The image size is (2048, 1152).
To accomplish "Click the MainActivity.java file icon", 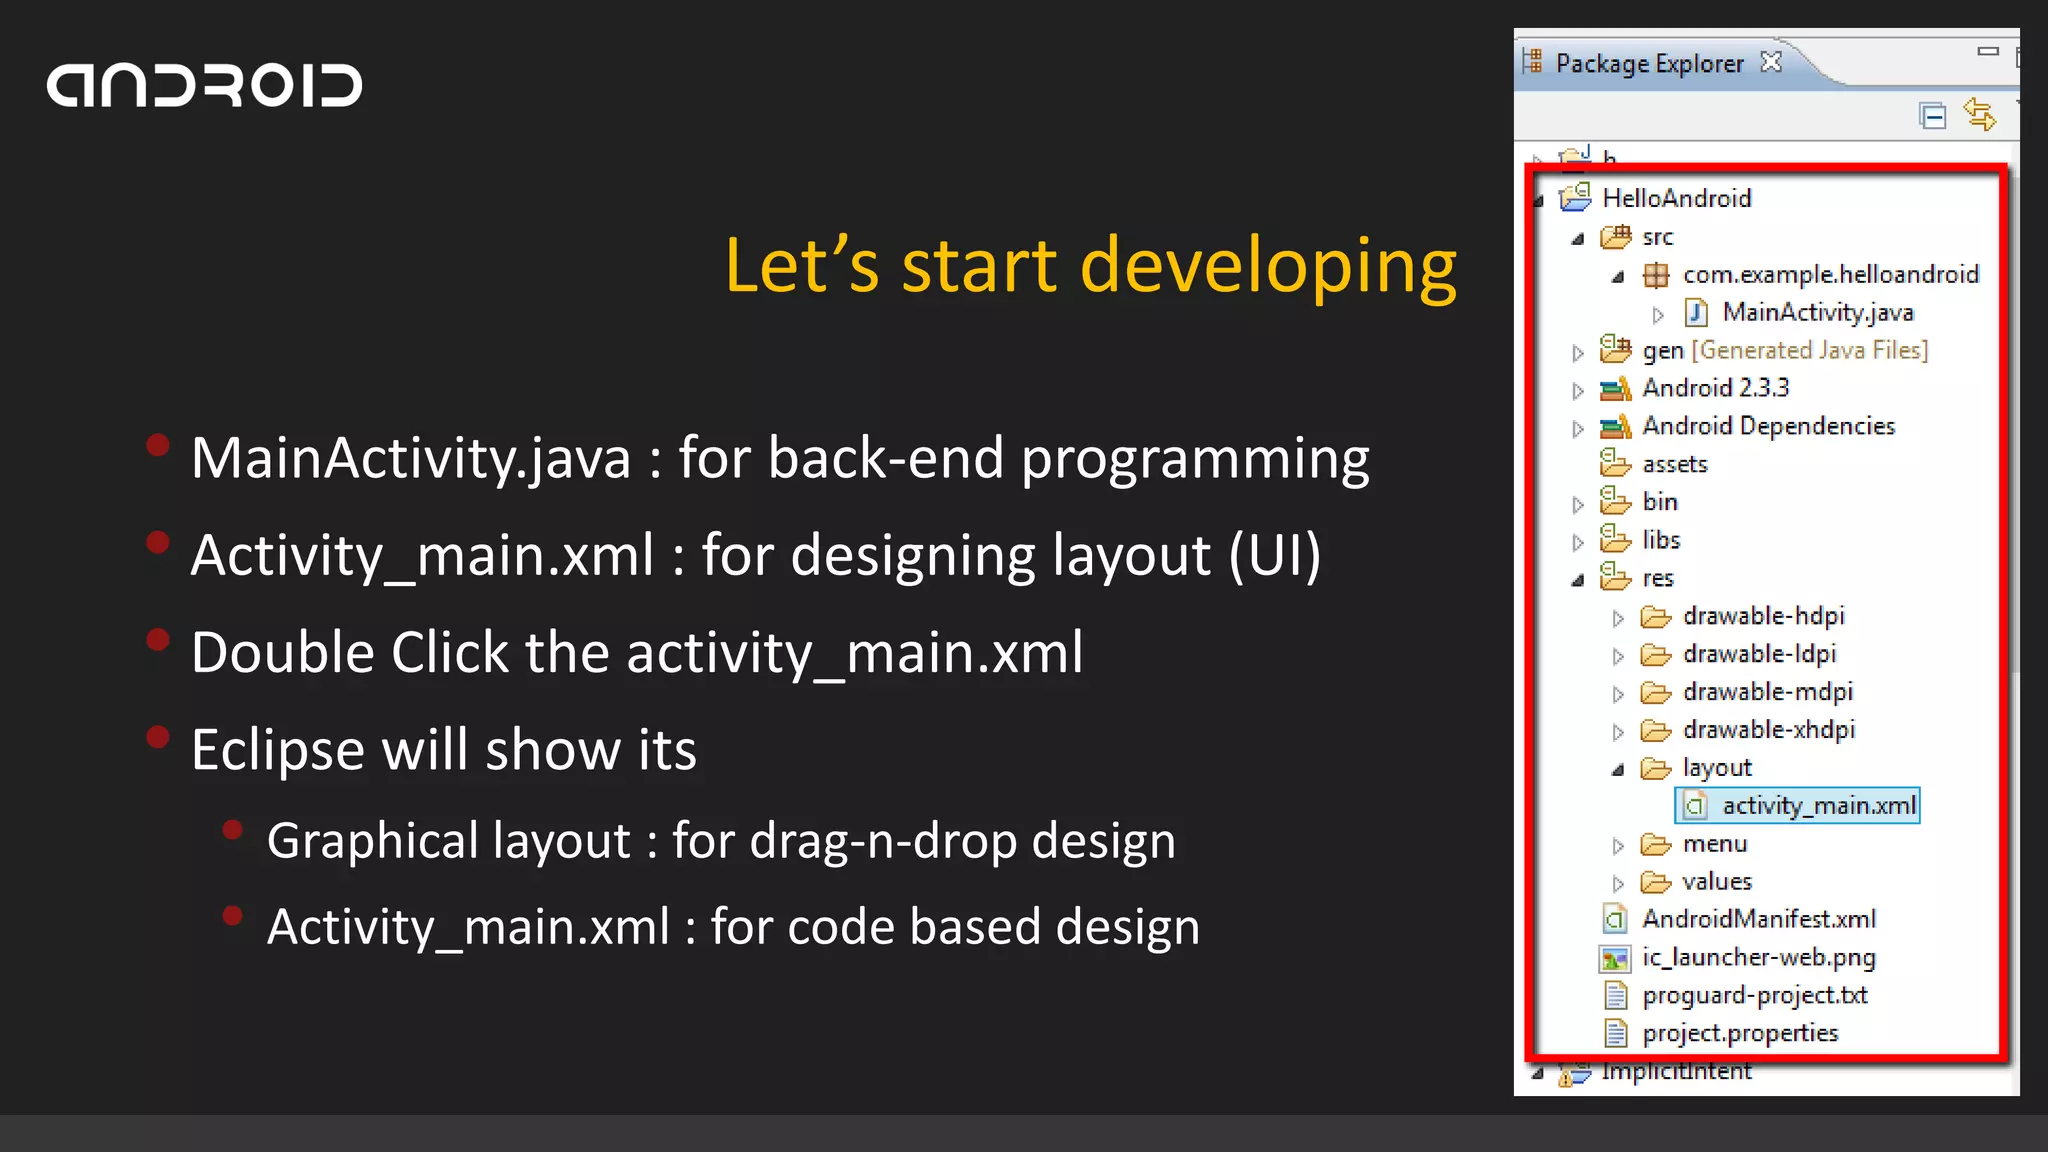I will pos(1696,313).
